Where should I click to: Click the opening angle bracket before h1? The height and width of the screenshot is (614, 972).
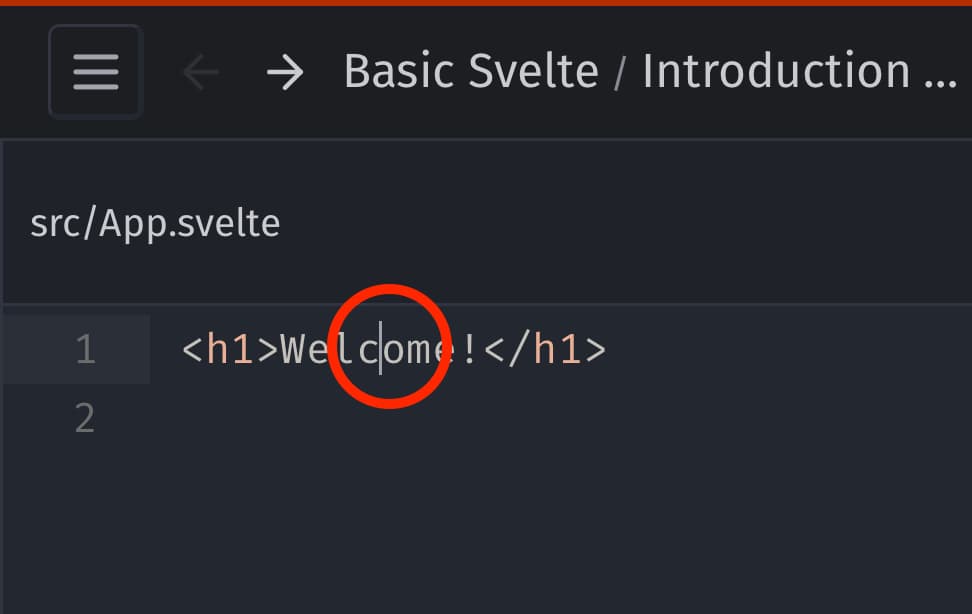[x=193, y=350]
